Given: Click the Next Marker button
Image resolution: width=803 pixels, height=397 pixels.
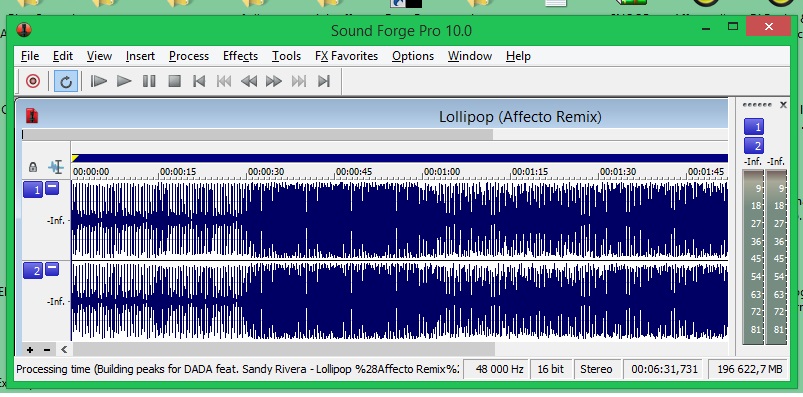Looking at the screenshot, I should tap(299, 81).
